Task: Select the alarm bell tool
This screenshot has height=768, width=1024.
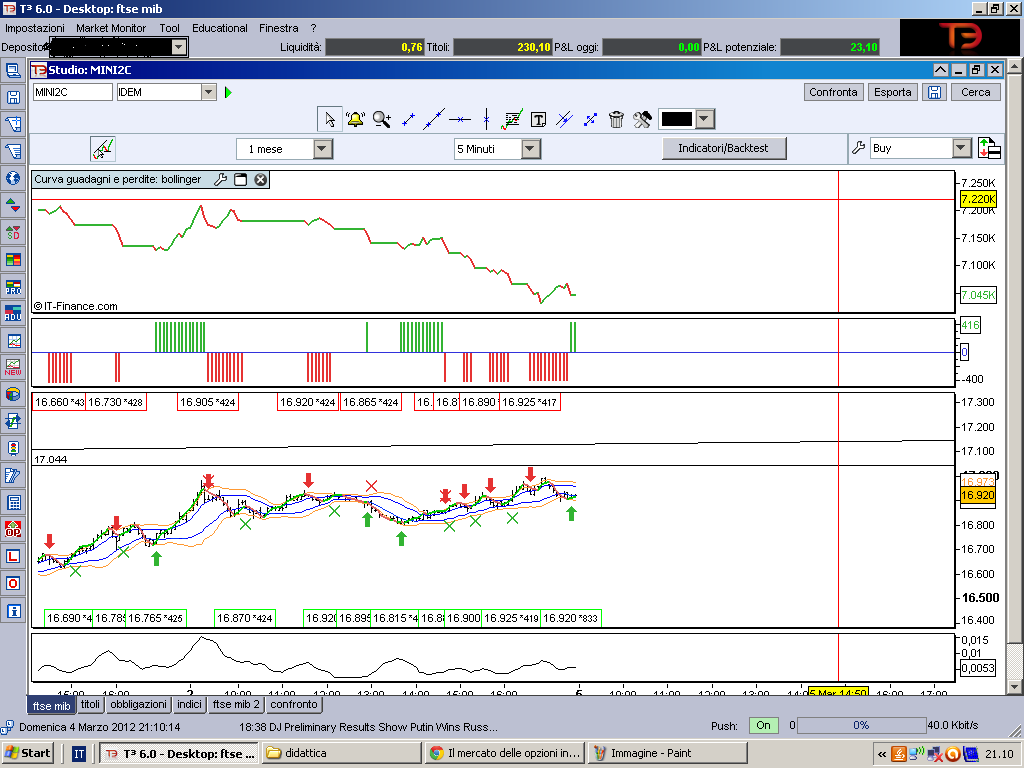Action: [355, 120]
